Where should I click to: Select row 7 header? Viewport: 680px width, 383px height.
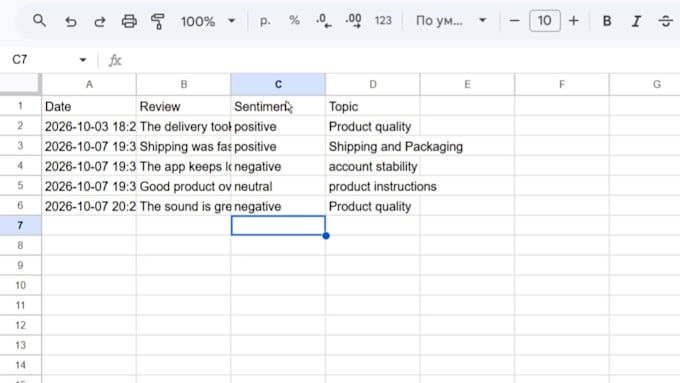[20, 226]
